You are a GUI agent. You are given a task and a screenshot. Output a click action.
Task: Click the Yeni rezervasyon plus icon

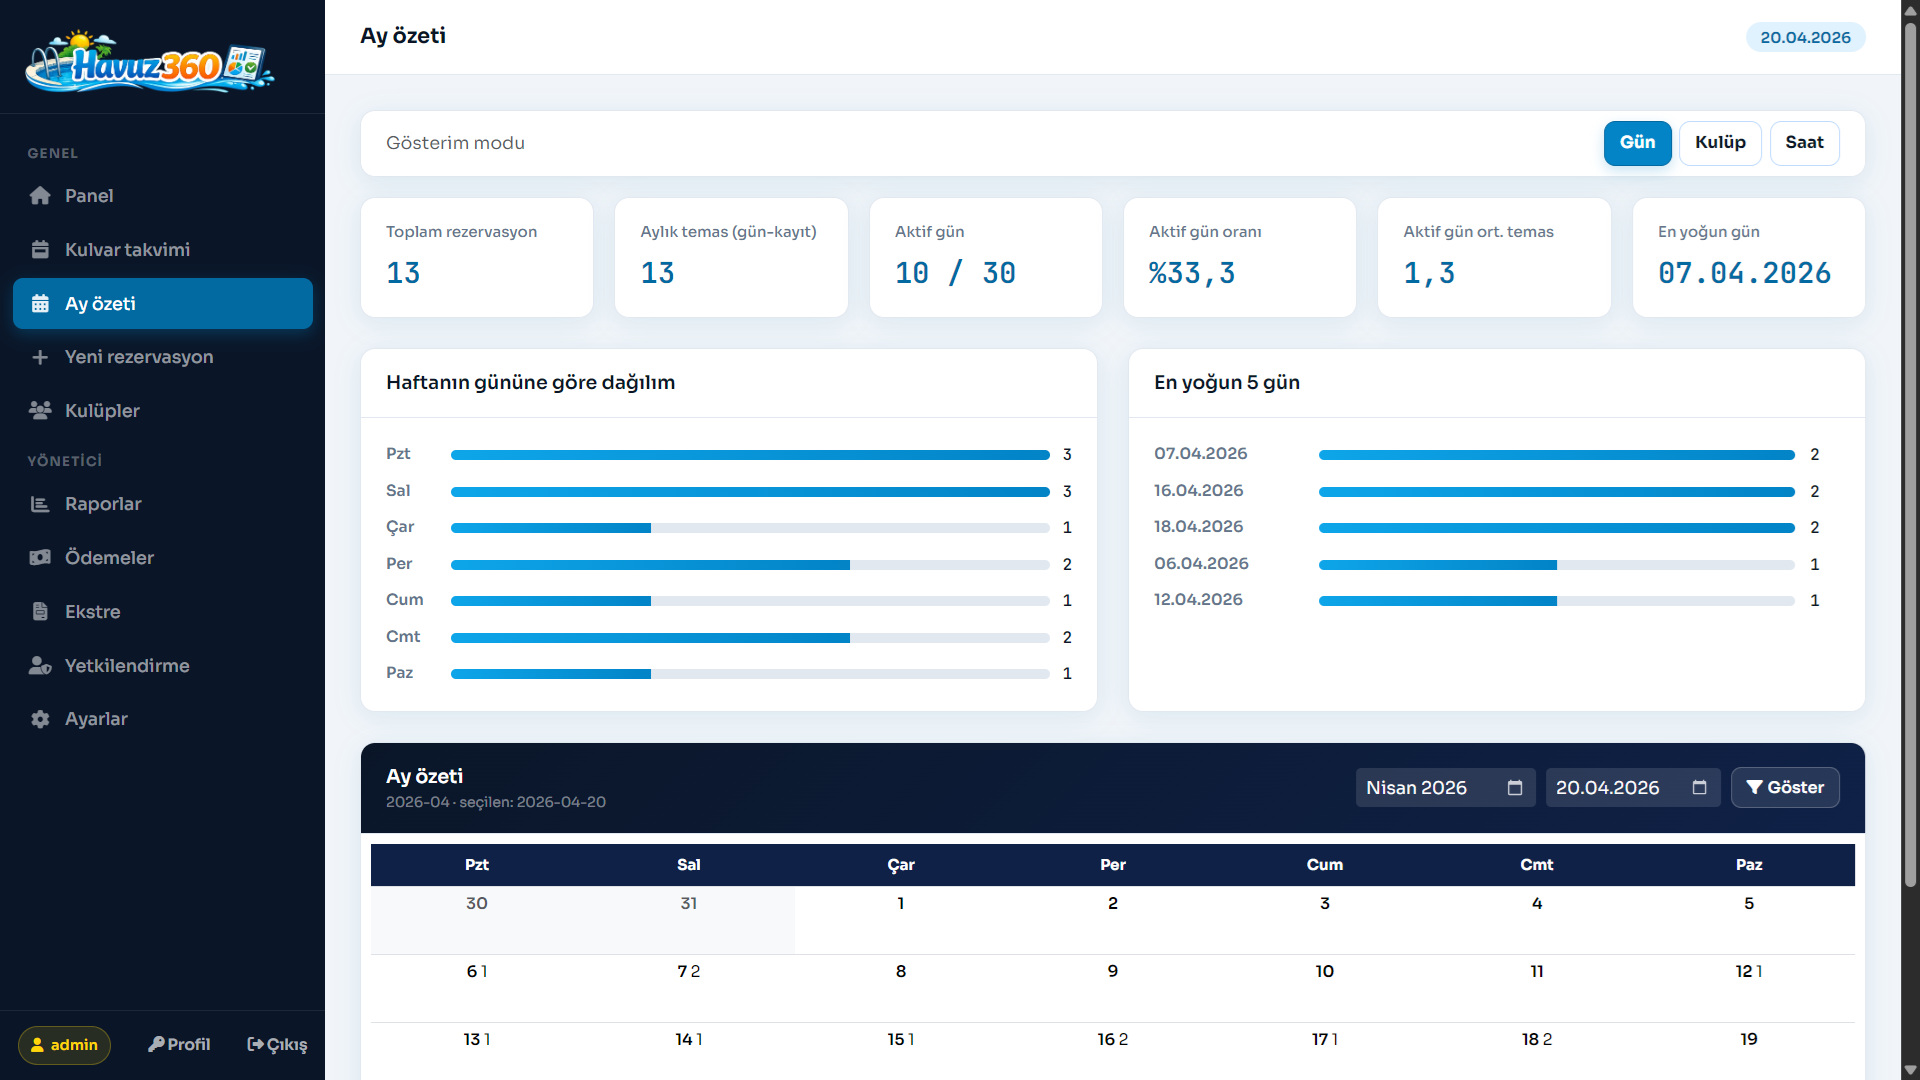click(40, 357)
